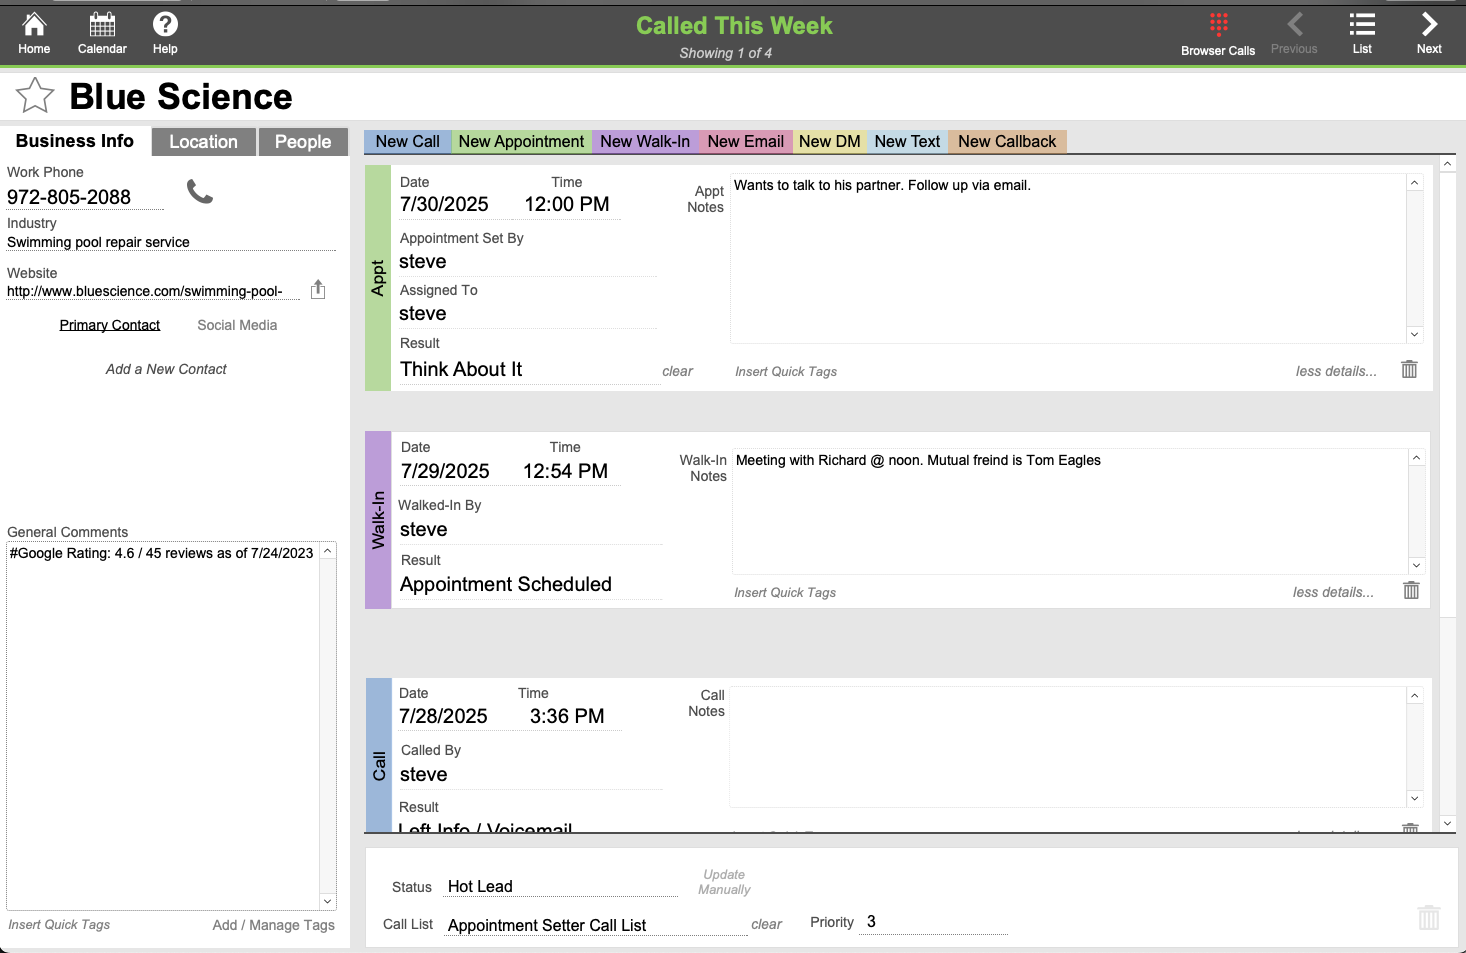Image resolution: width=1466 pixels, height=953 pixels.
Task: Create a New Email entry
Action: pyautogui.click(x=746, y=142)
